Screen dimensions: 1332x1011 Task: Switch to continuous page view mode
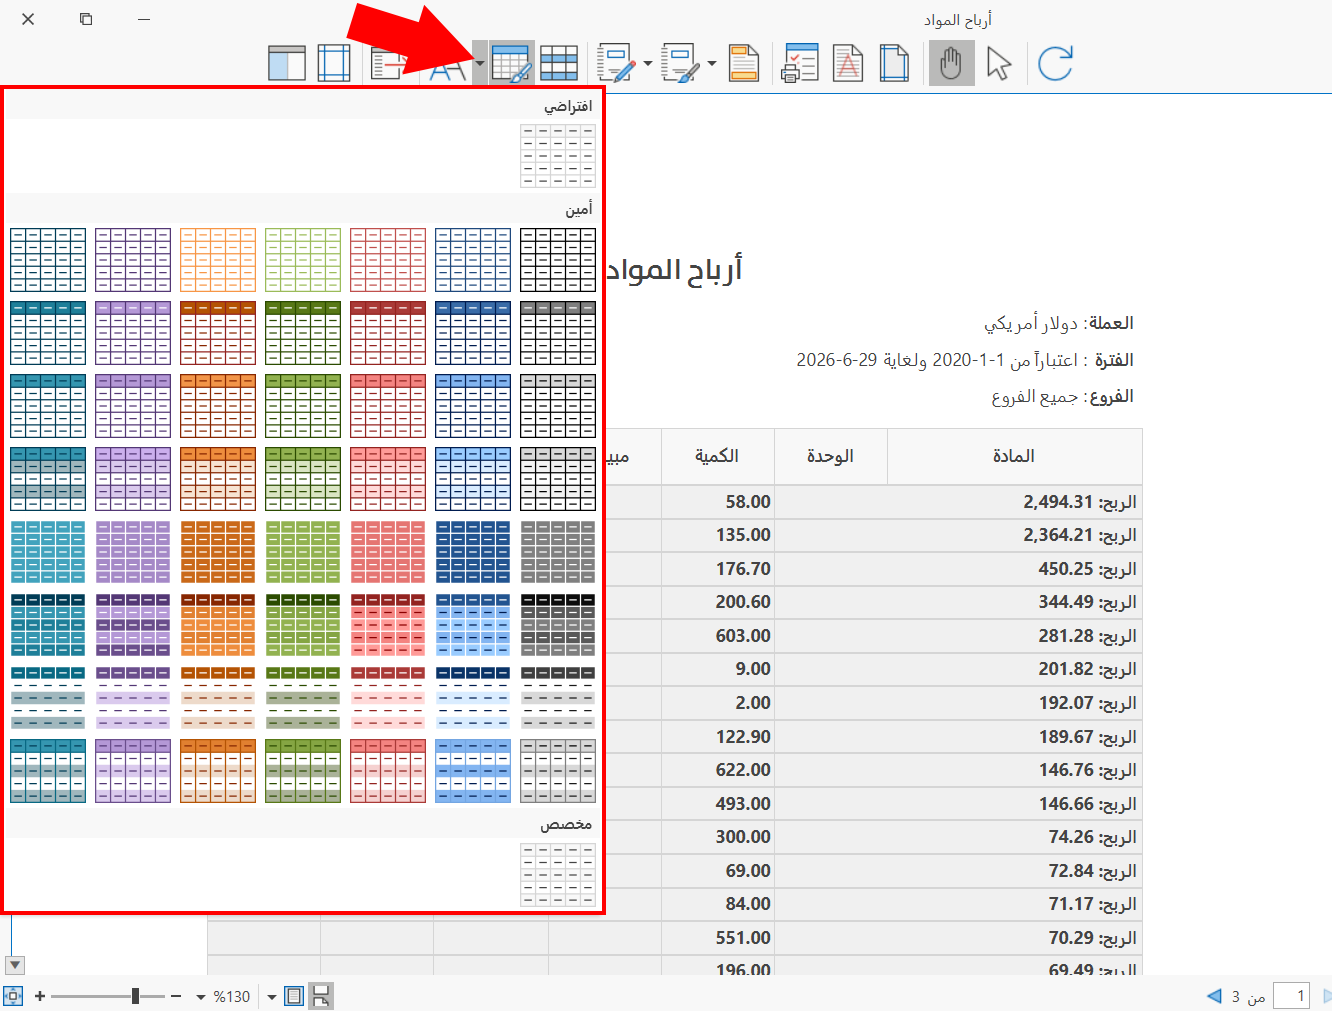point(321,996)
